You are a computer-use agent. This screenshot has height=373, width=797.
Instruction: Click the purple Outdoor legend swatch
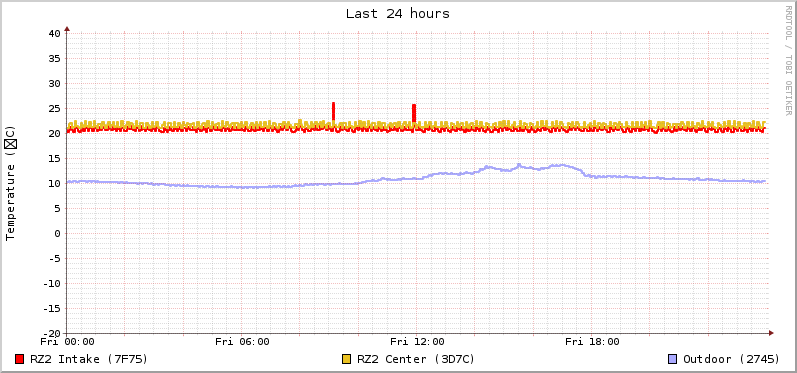(673, 359)
